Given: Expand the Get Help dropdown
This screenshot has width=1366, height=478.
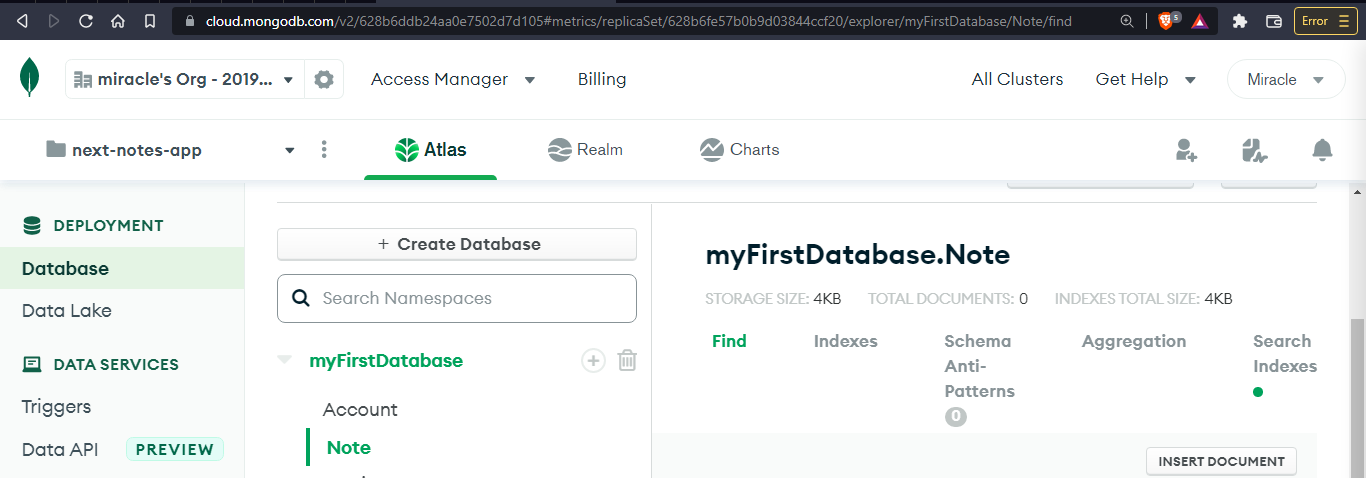Looking at the screenshot, I should point(1146,79).
